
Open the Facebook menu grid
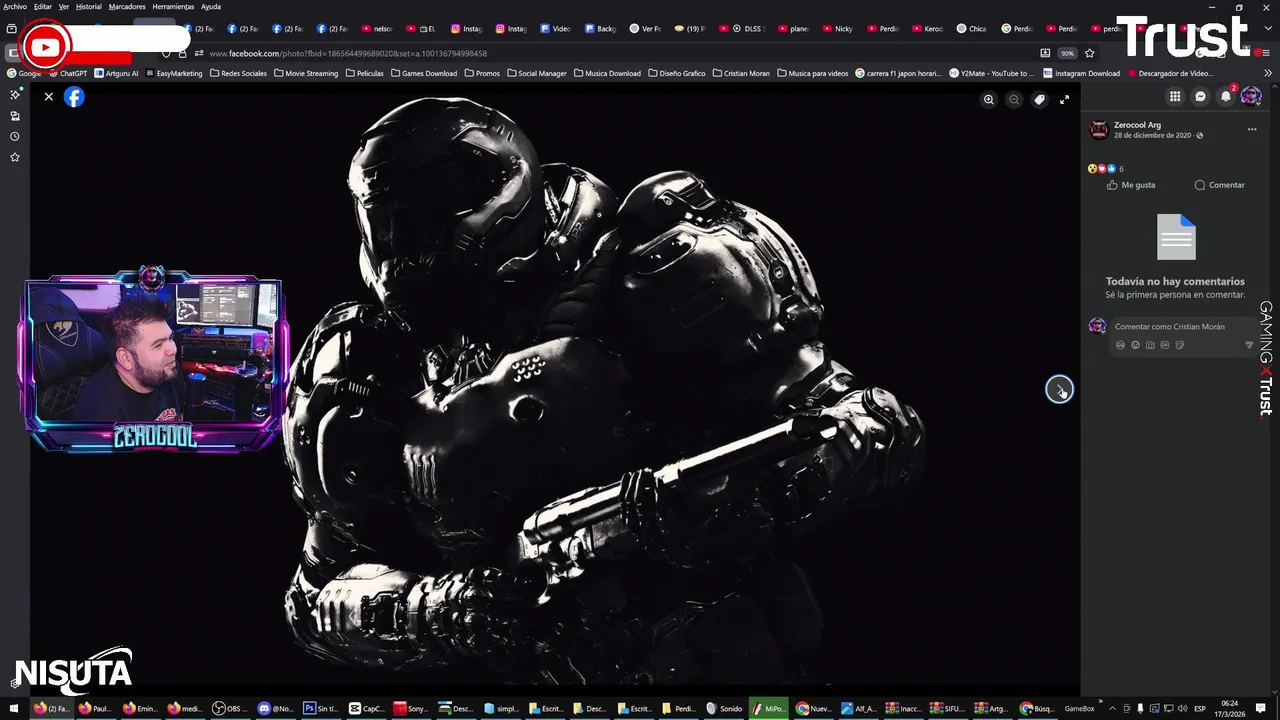coord(1175,96)
